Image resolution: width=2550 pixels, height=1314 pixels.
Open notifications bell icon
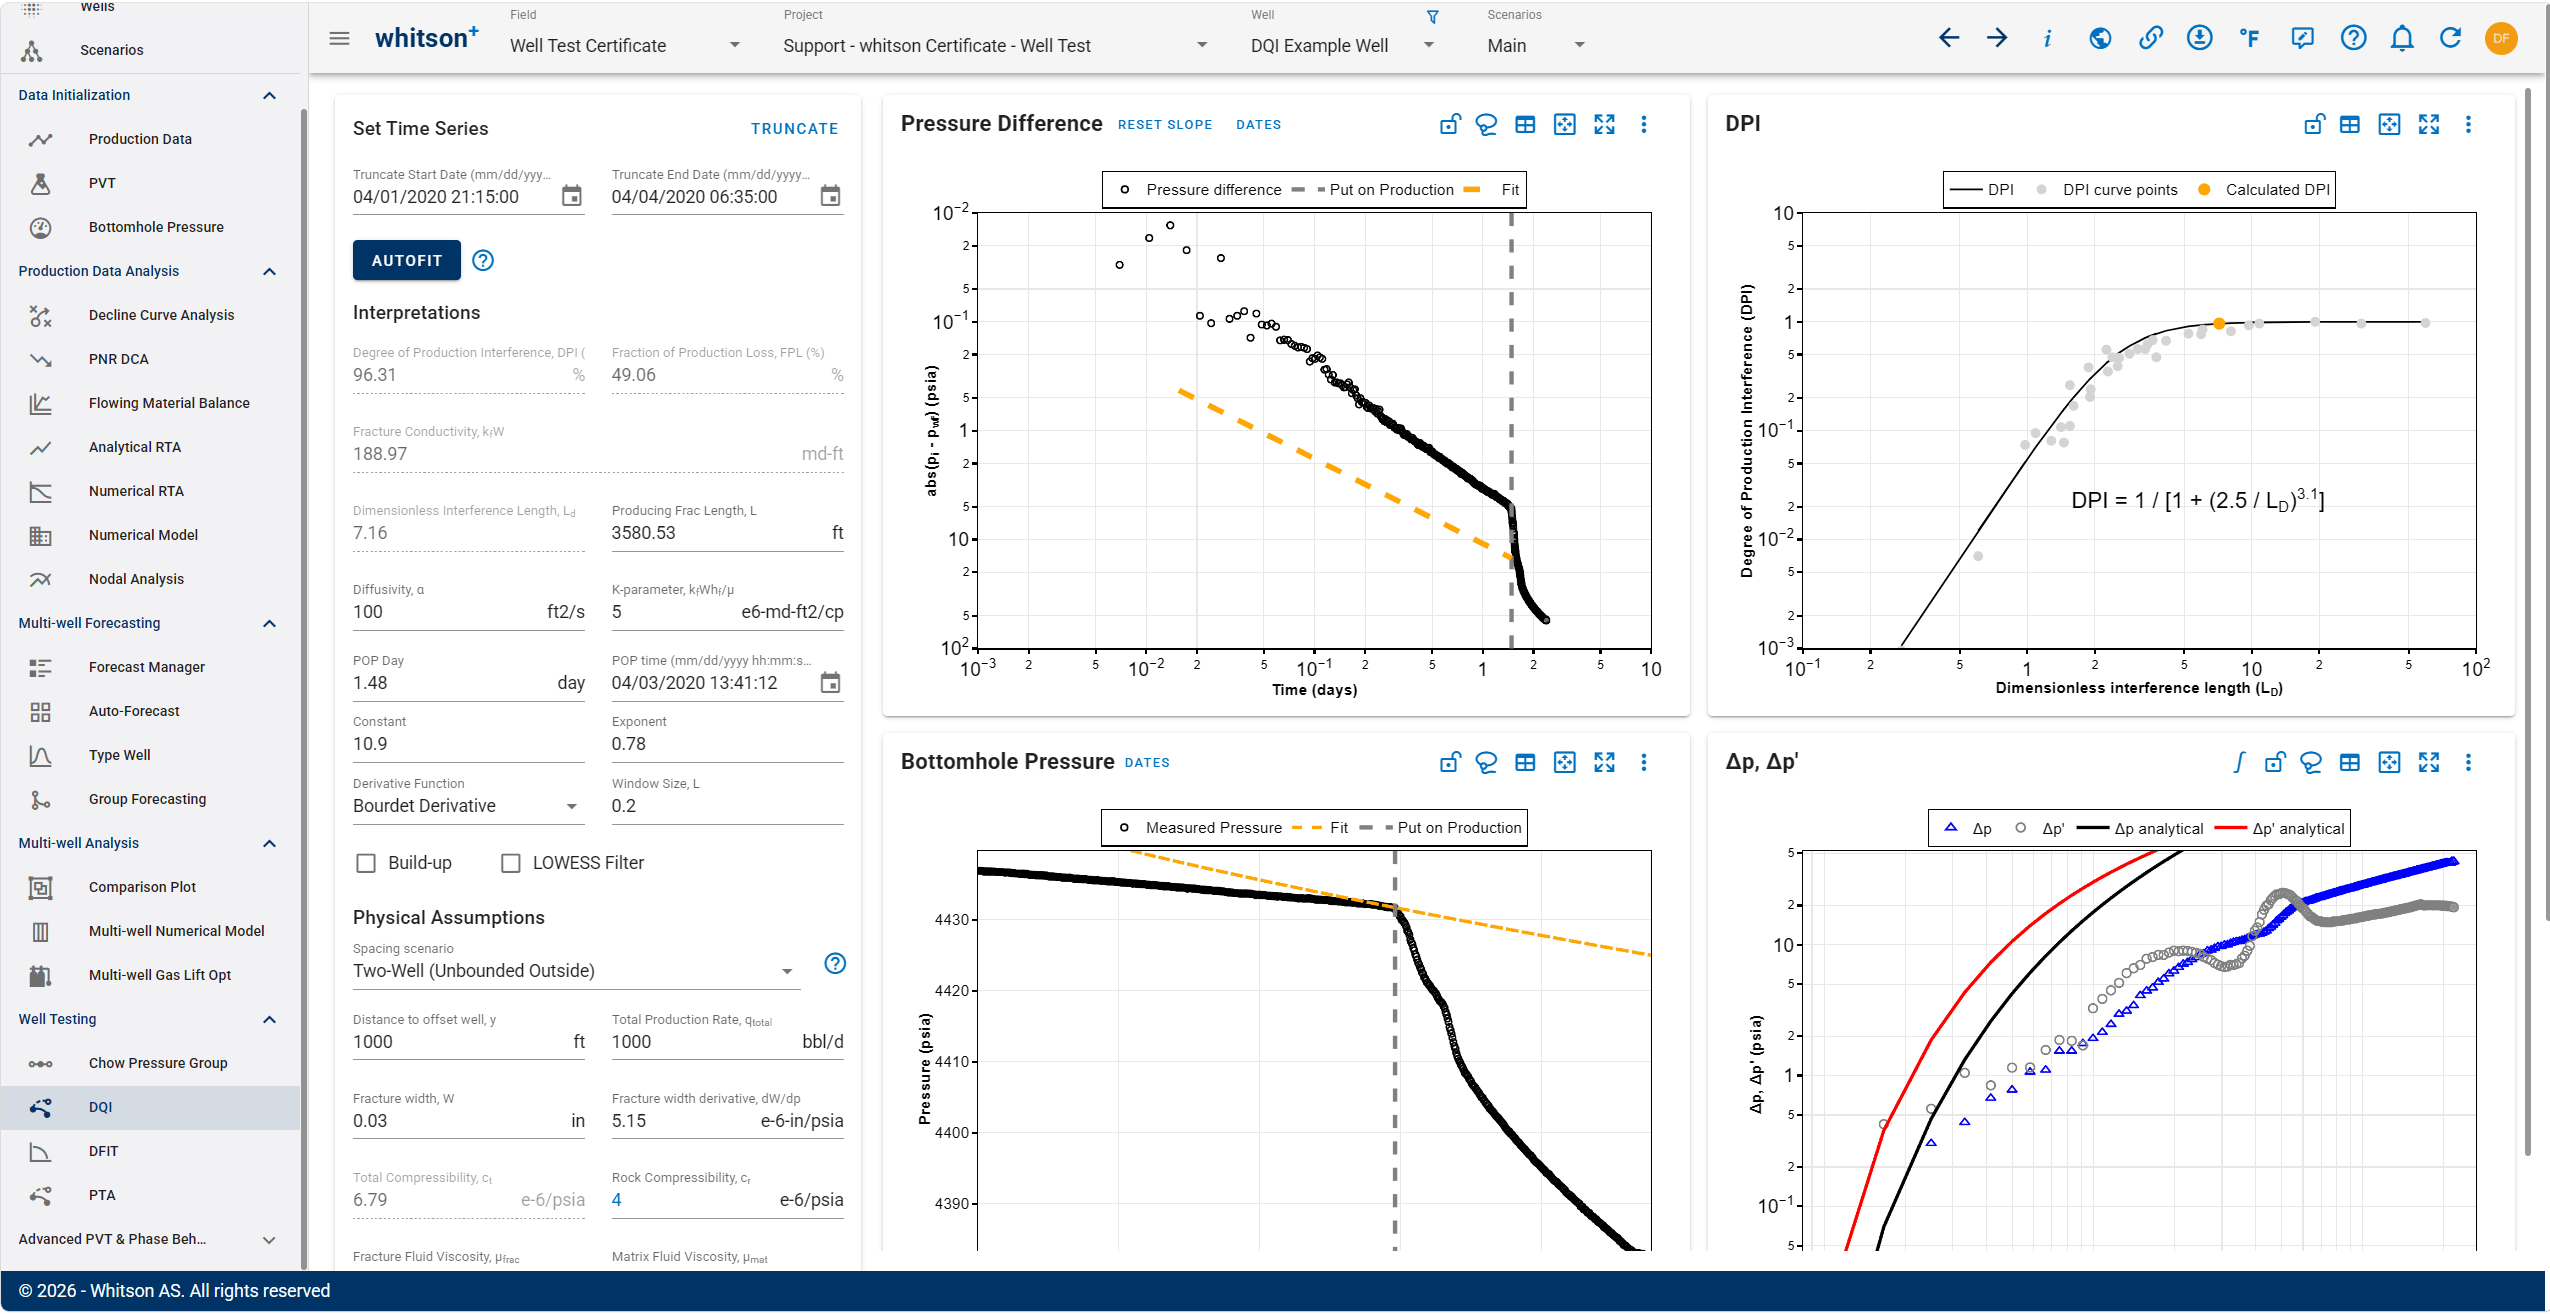(2402, 39)
